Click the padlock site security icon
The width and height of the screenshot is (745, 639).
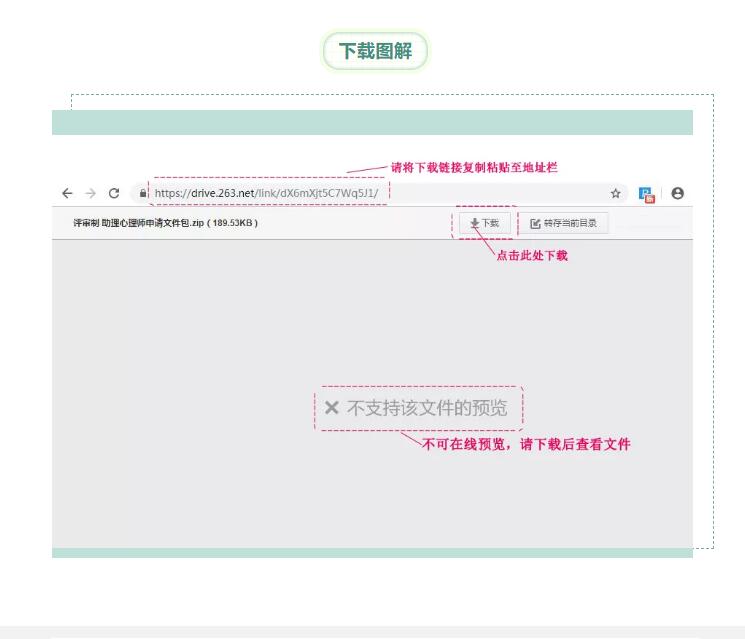pyautogui.click(x=144, y=194)
